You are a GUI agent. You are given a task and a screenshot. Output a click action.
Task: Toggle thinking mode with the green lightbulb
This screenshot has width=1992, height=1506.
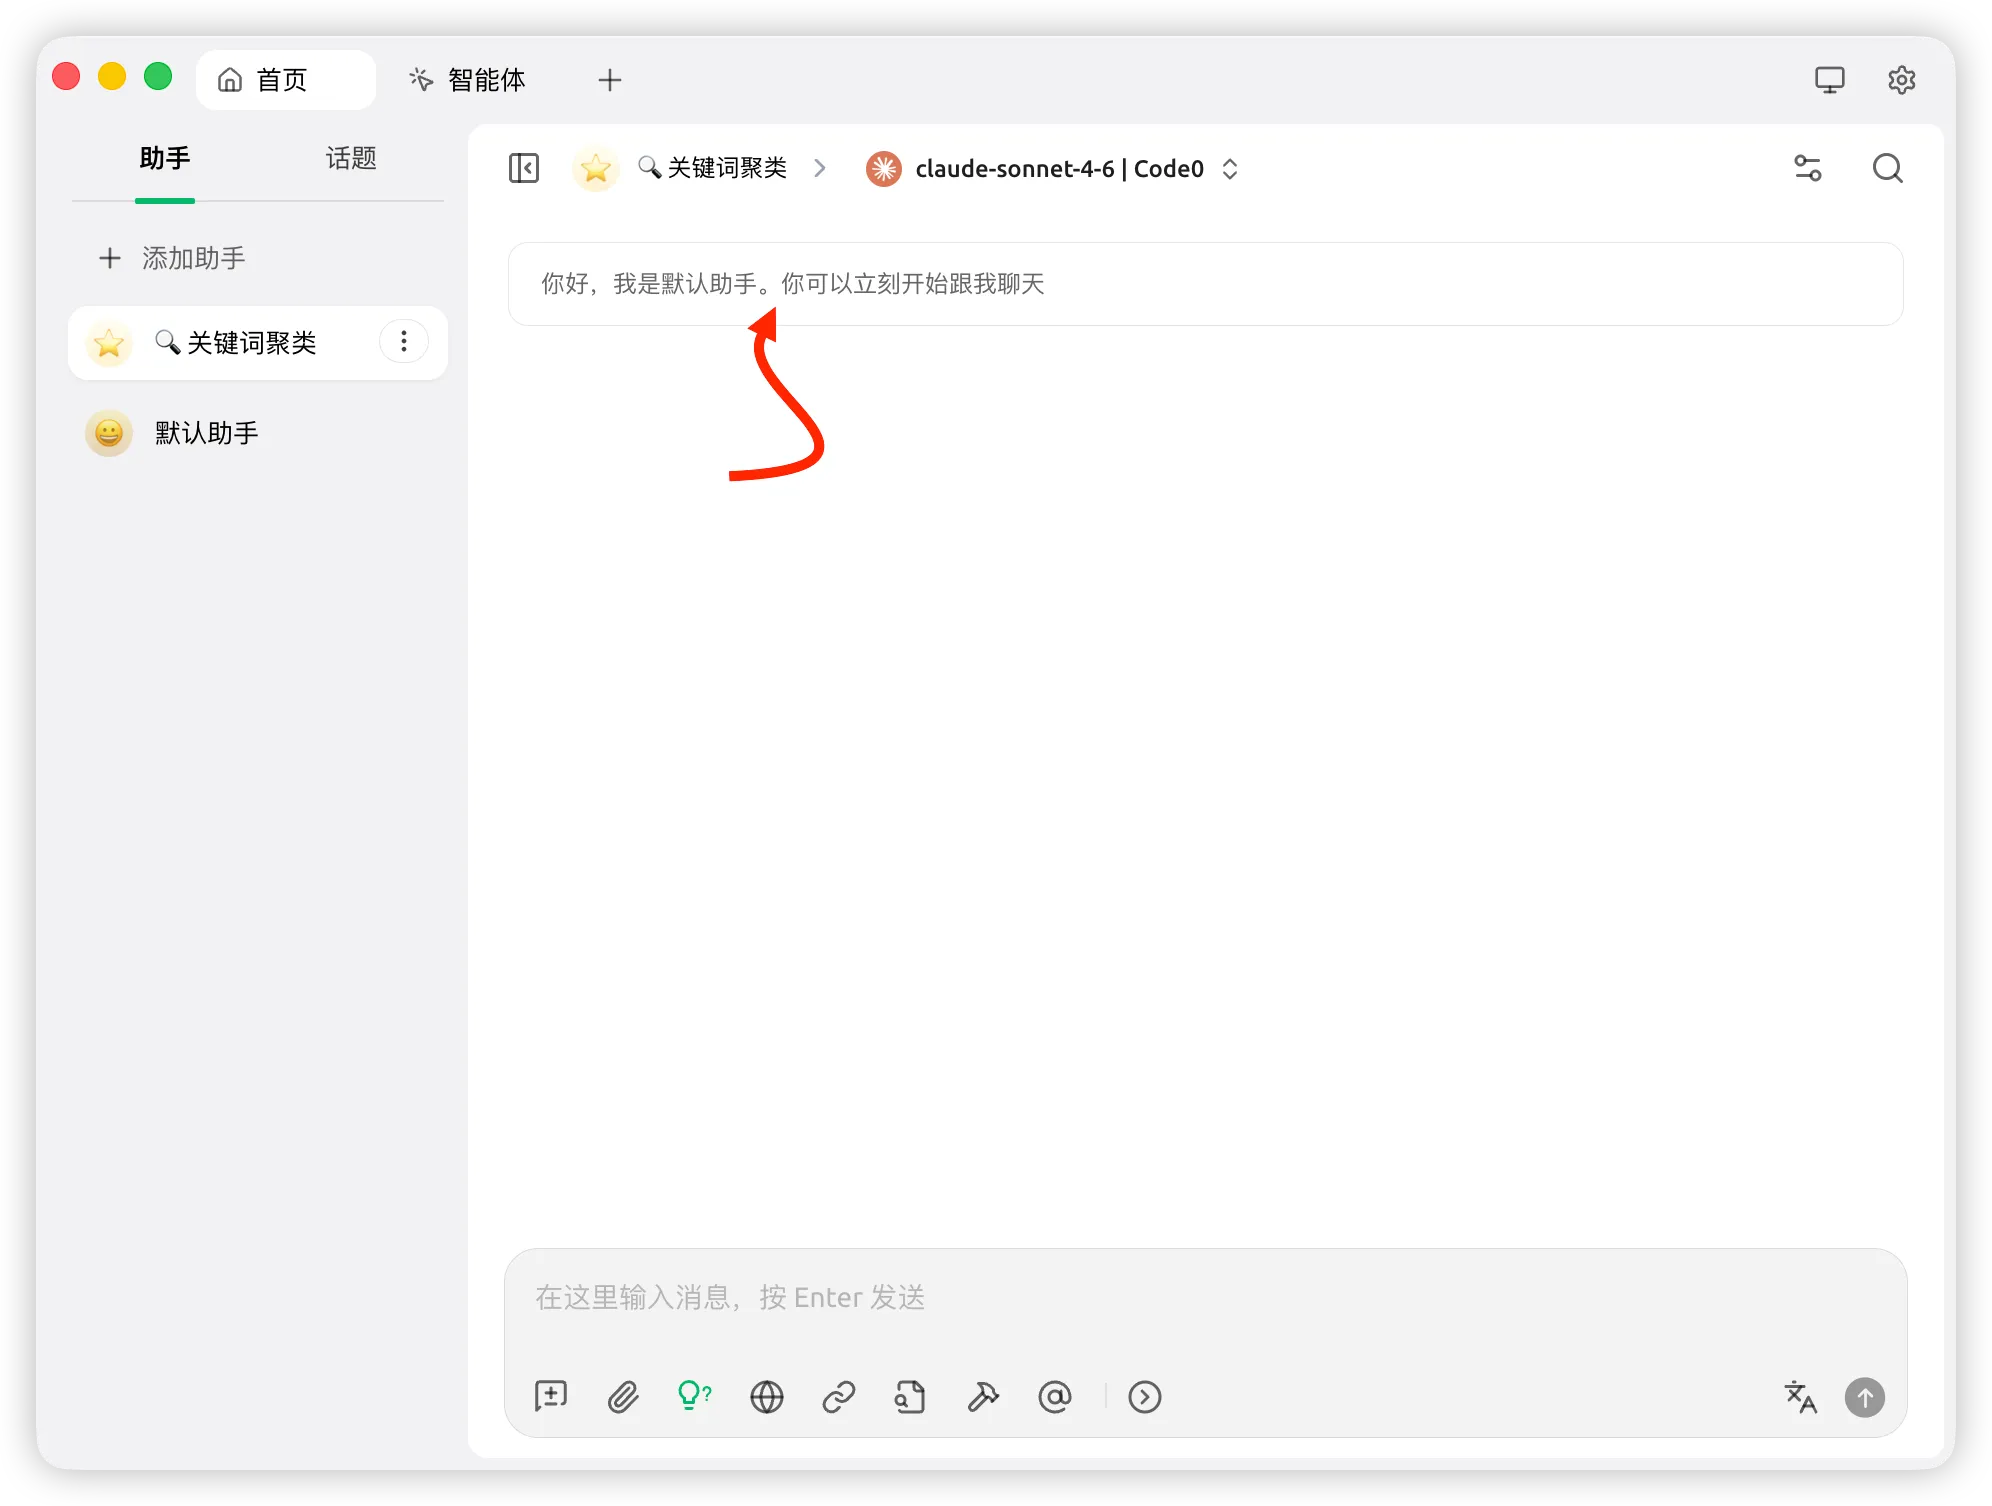click(x=694, y=1396)
